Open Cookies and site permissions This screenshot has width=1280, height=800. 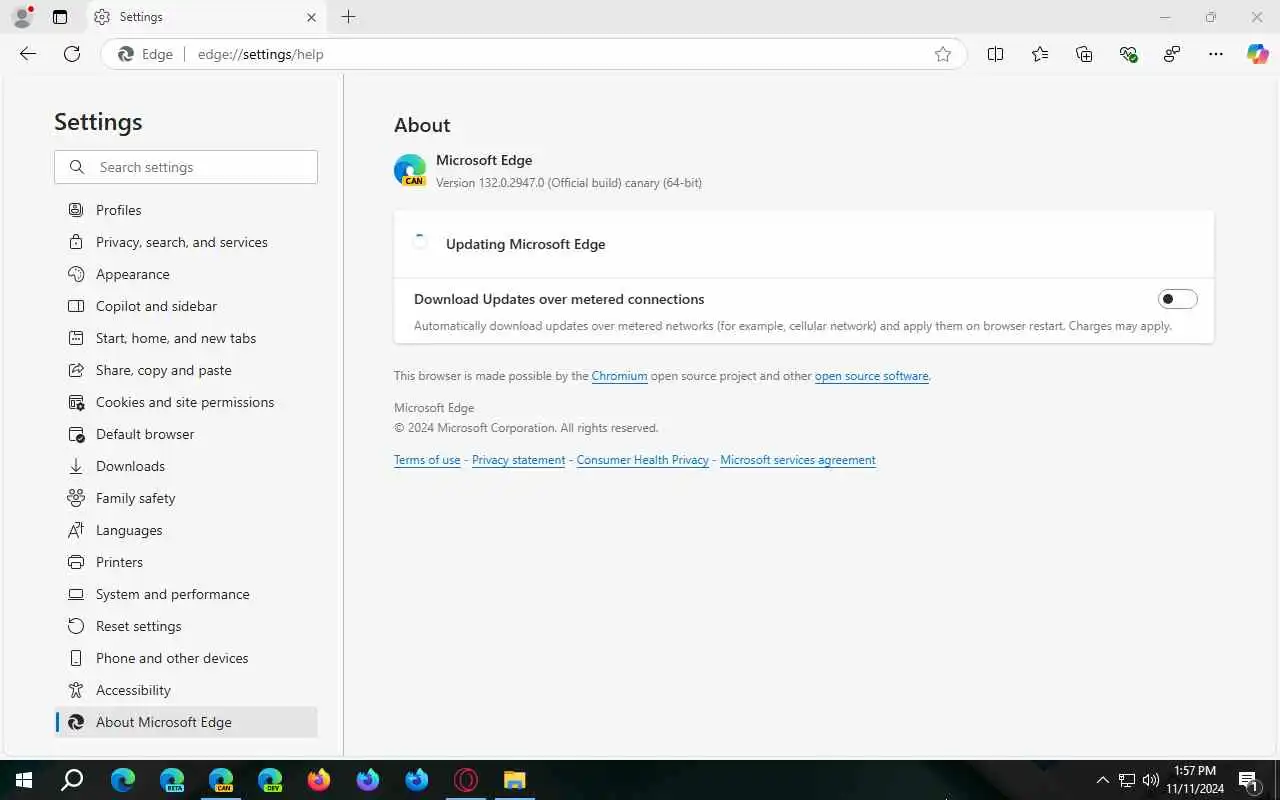(186, 402)
